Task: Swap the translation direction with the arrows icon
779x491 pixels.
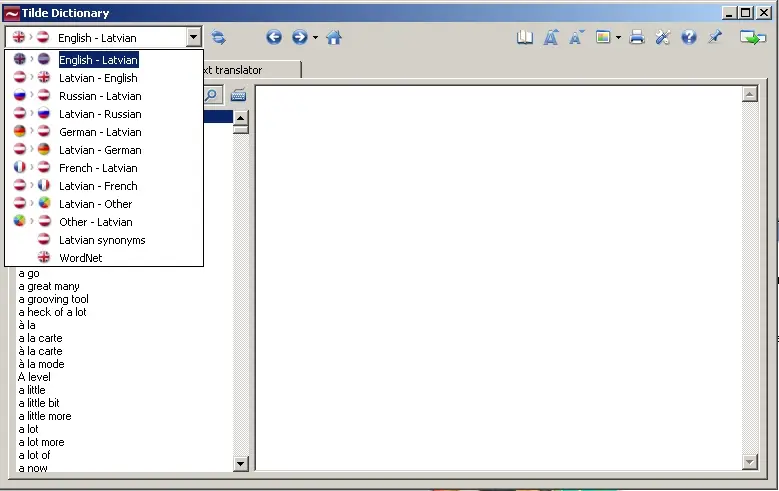Action: coord(218,37)
